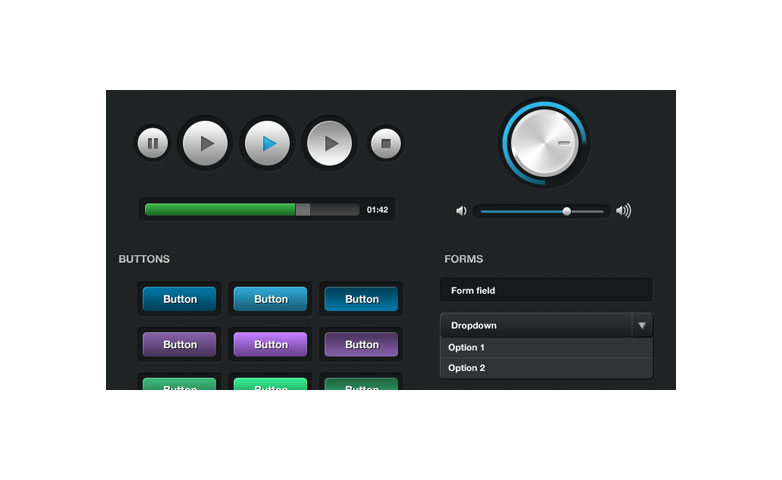Viewport: 782px width, 480px height.
Task: Click the light blue middle Button
Action: point(270,299)
